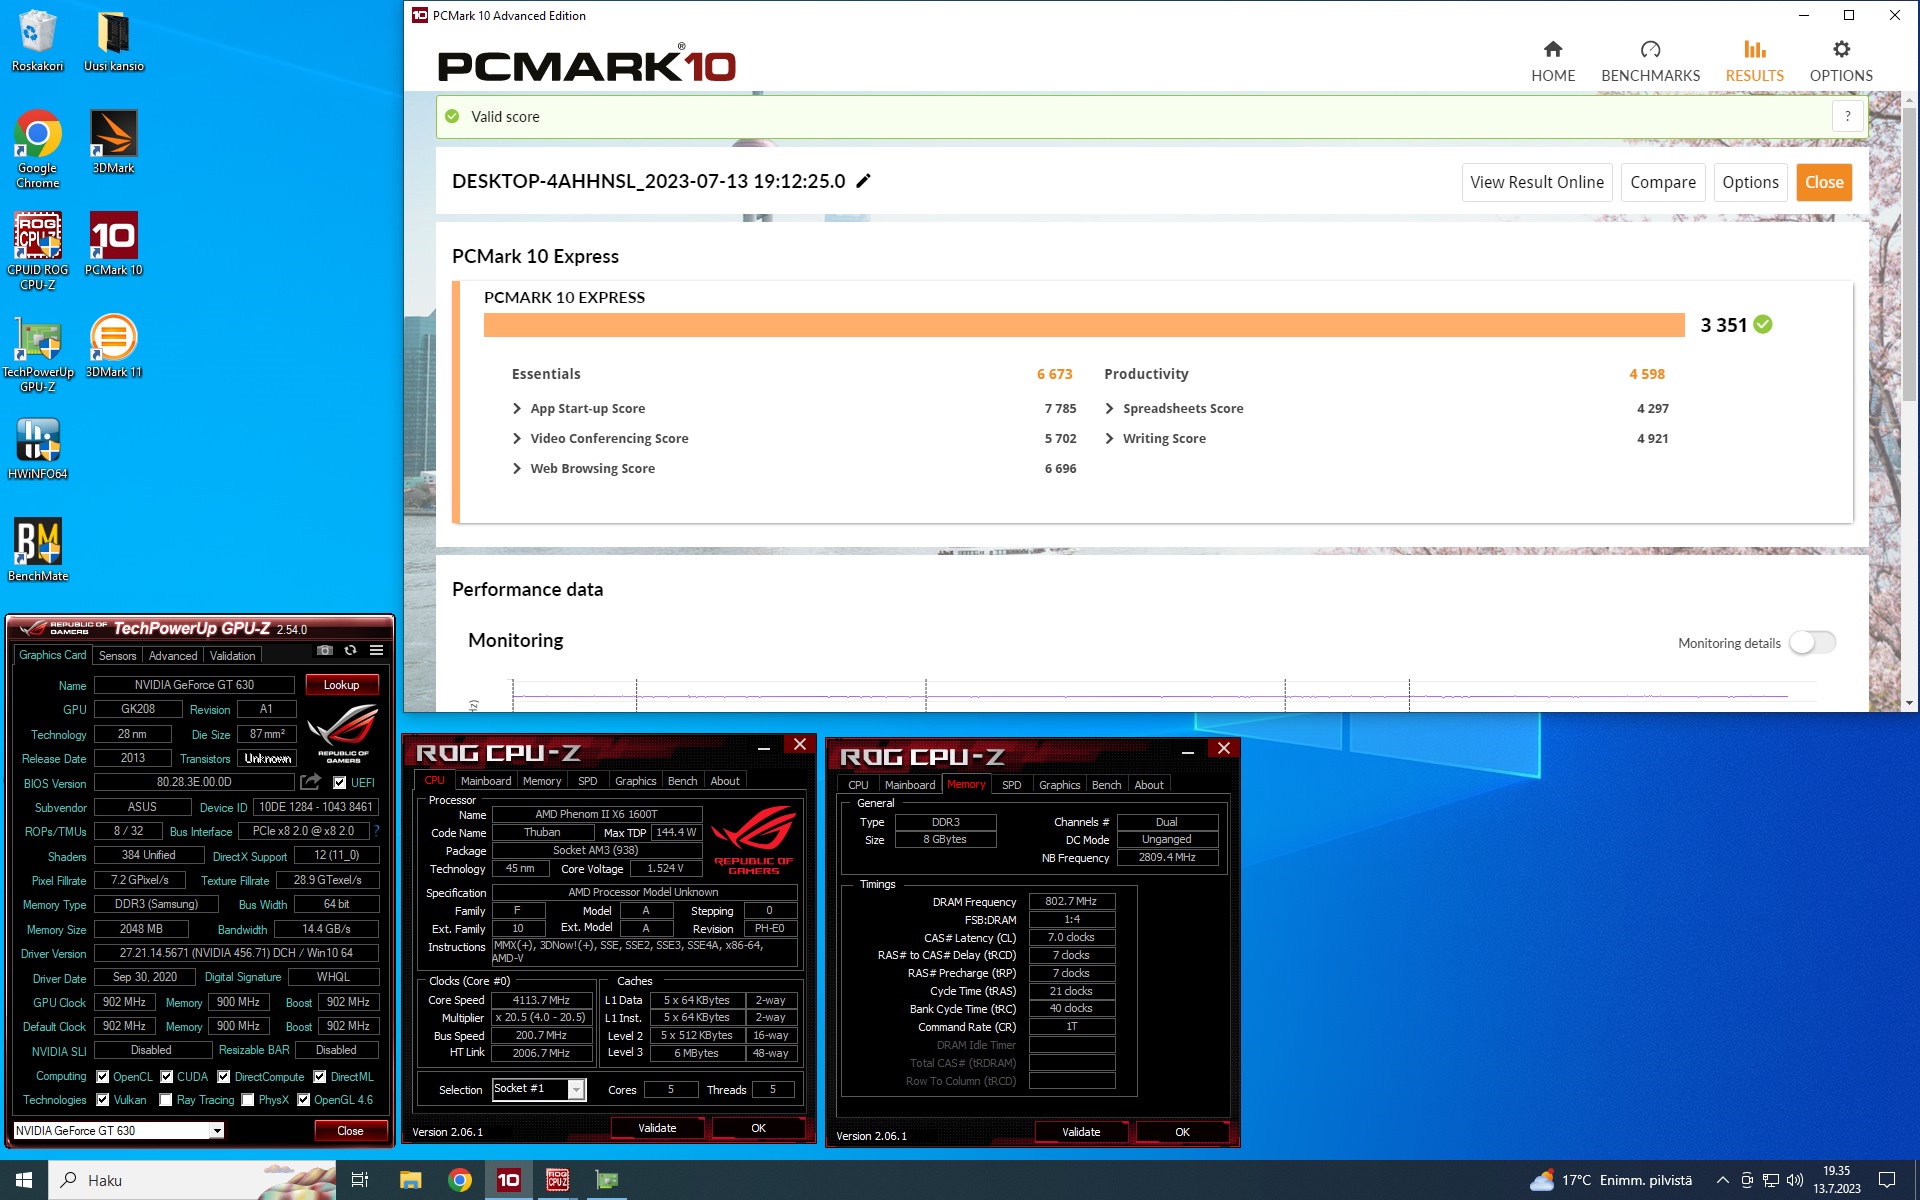This screenshot has width=1920, height=1200.
Task: Expand Spreadsheets Score details
Action: 1109,408
